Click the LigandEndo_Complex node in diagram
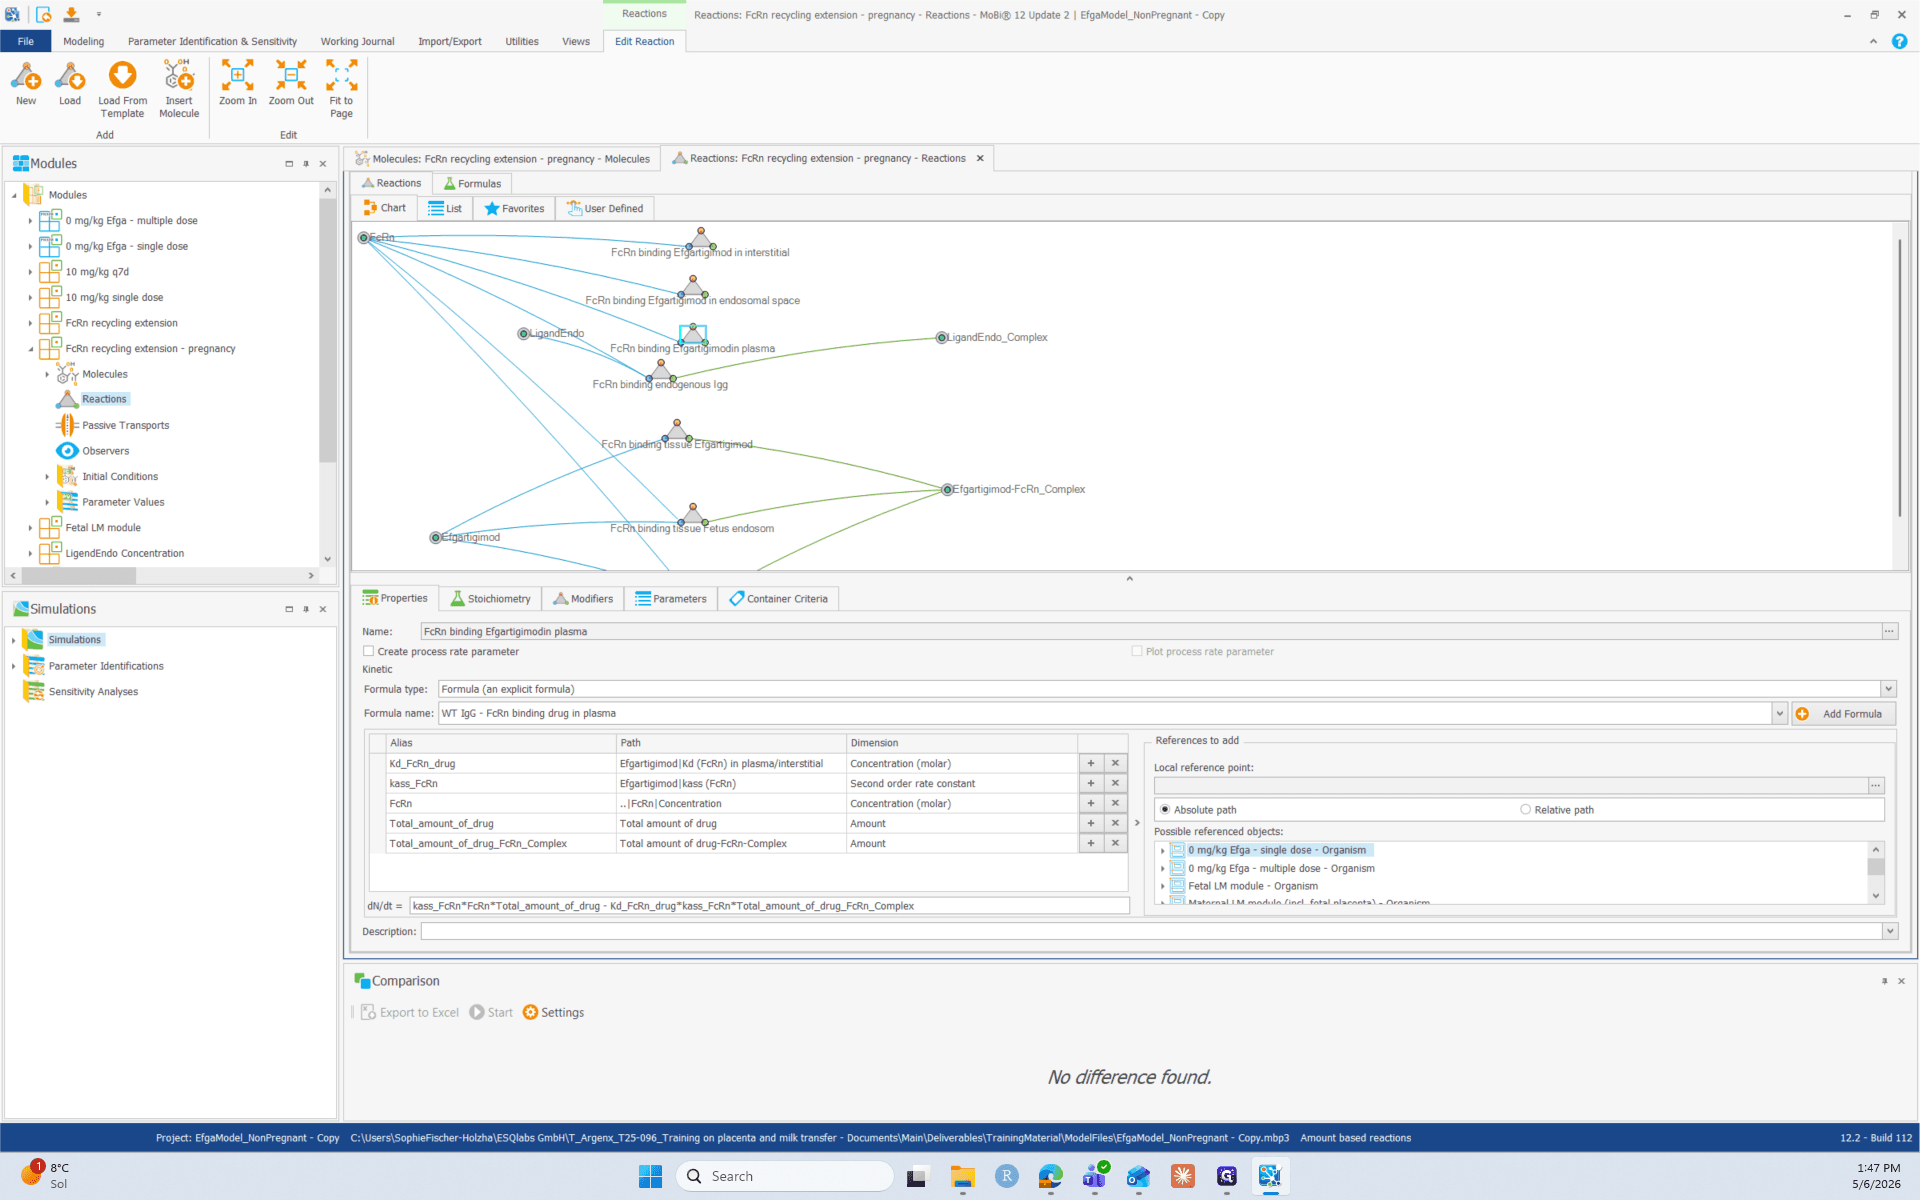The width and height of the screenshot is (1920, 1200). [941, 338]
